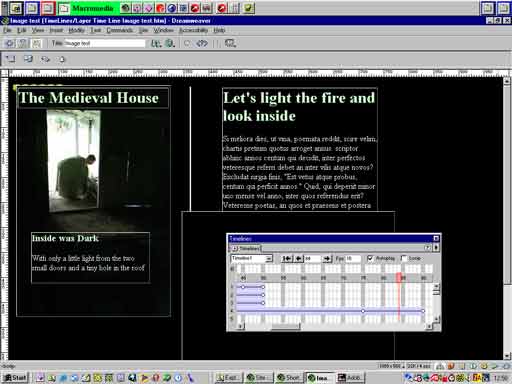Select end keyframe of channel 2 bar
This screenshot has width=512, height=384.
tap(263, 295)
